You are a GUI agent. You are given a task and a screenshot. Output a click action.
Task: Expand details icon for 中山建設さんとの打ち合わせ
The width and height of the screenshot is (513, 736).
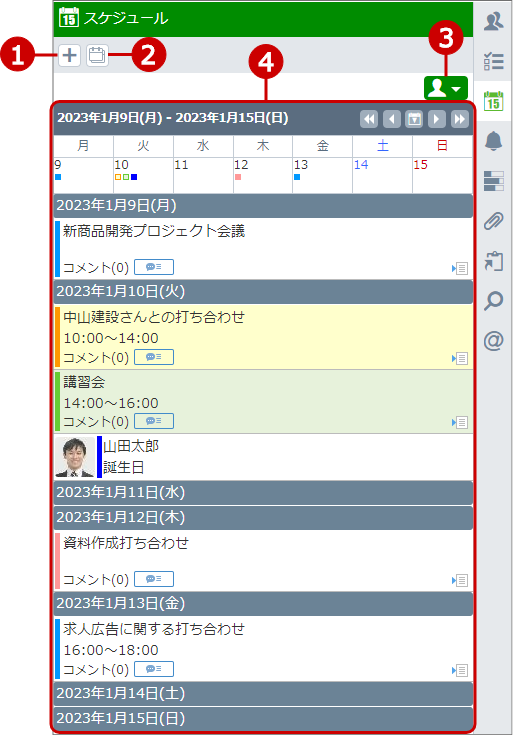tap(460, 359)
